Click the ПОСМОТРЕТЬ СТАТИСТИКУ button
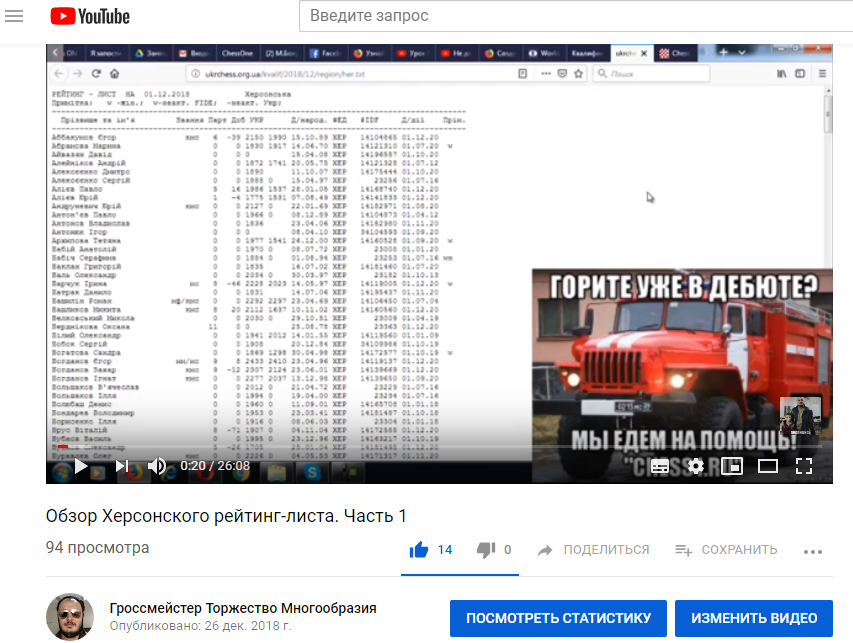The width and height of the screenshot is (853, 643). [558, 618]
